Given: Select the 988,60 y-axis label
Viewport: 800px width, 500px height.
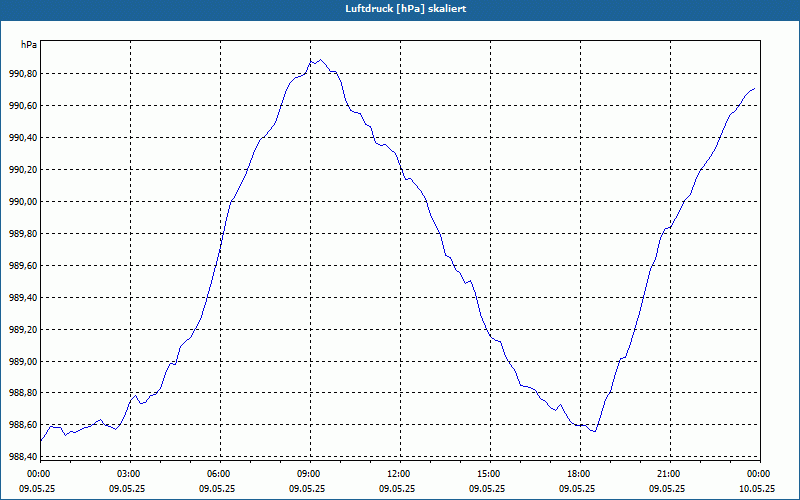Looking at the screenshot, I should pyautogui.click(x=23, y=425).
